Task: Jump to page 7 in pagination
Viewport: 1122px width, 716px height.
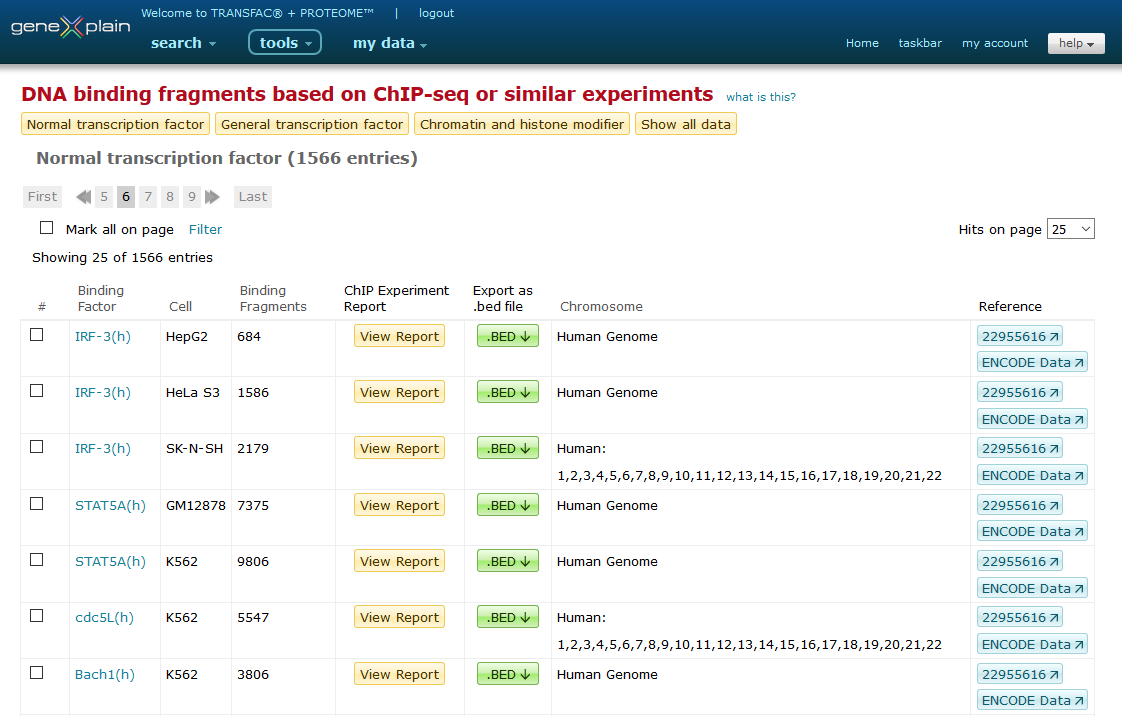Action: click(148, 197)
